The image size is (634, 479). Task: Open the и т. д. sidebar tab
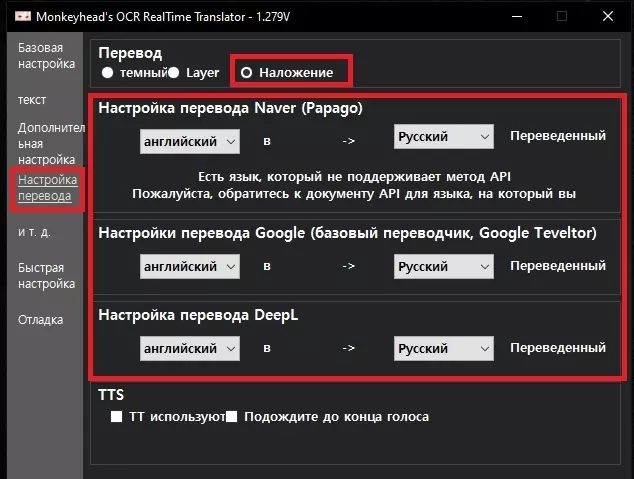(34, 232)
